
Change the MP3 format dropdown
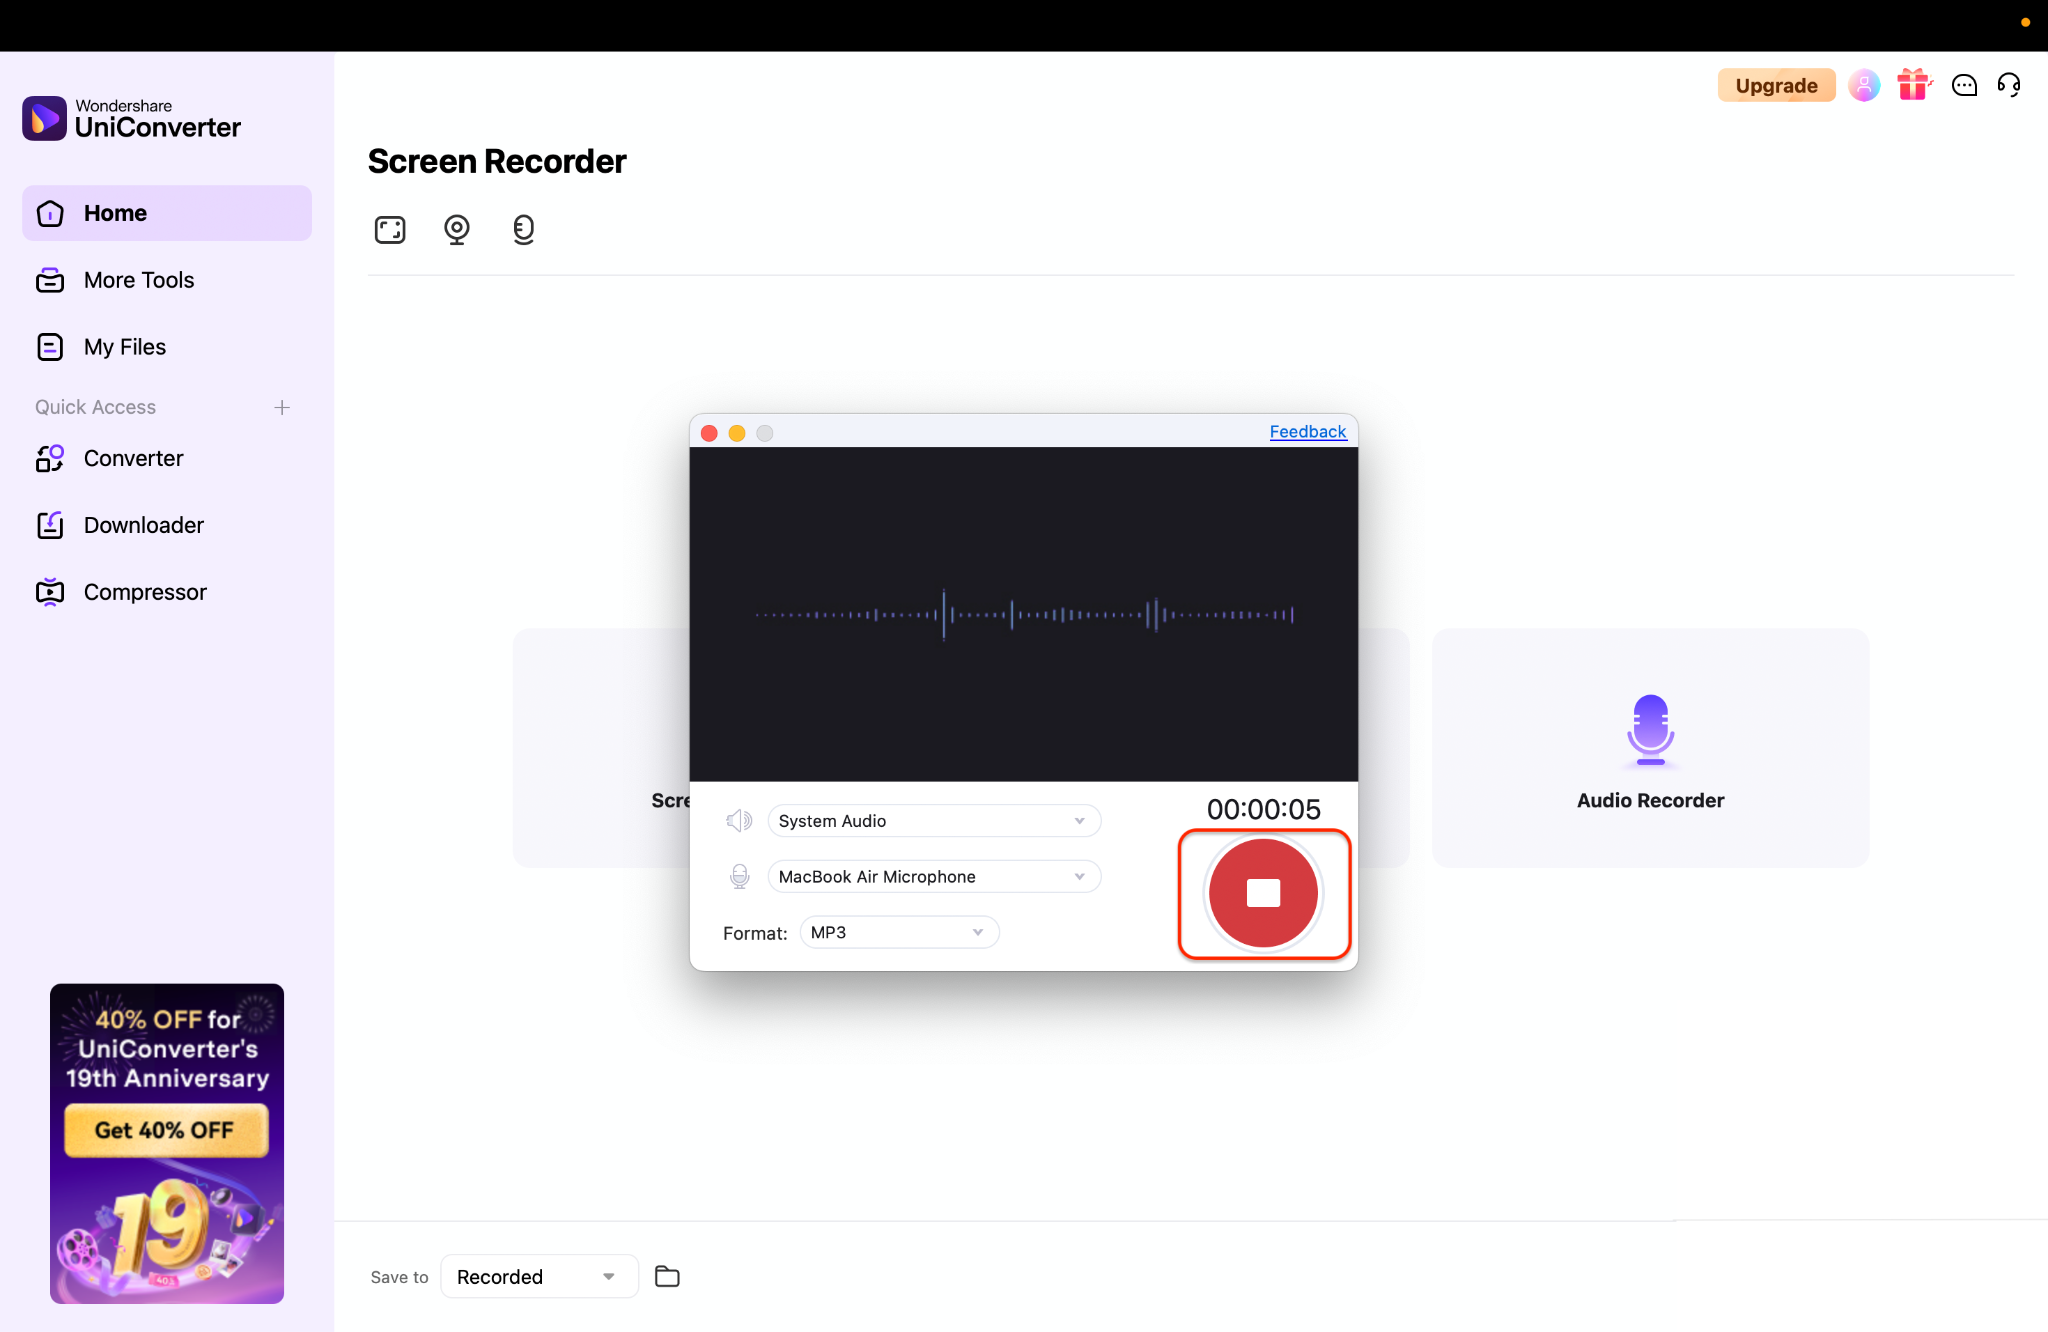pos(898,932)
